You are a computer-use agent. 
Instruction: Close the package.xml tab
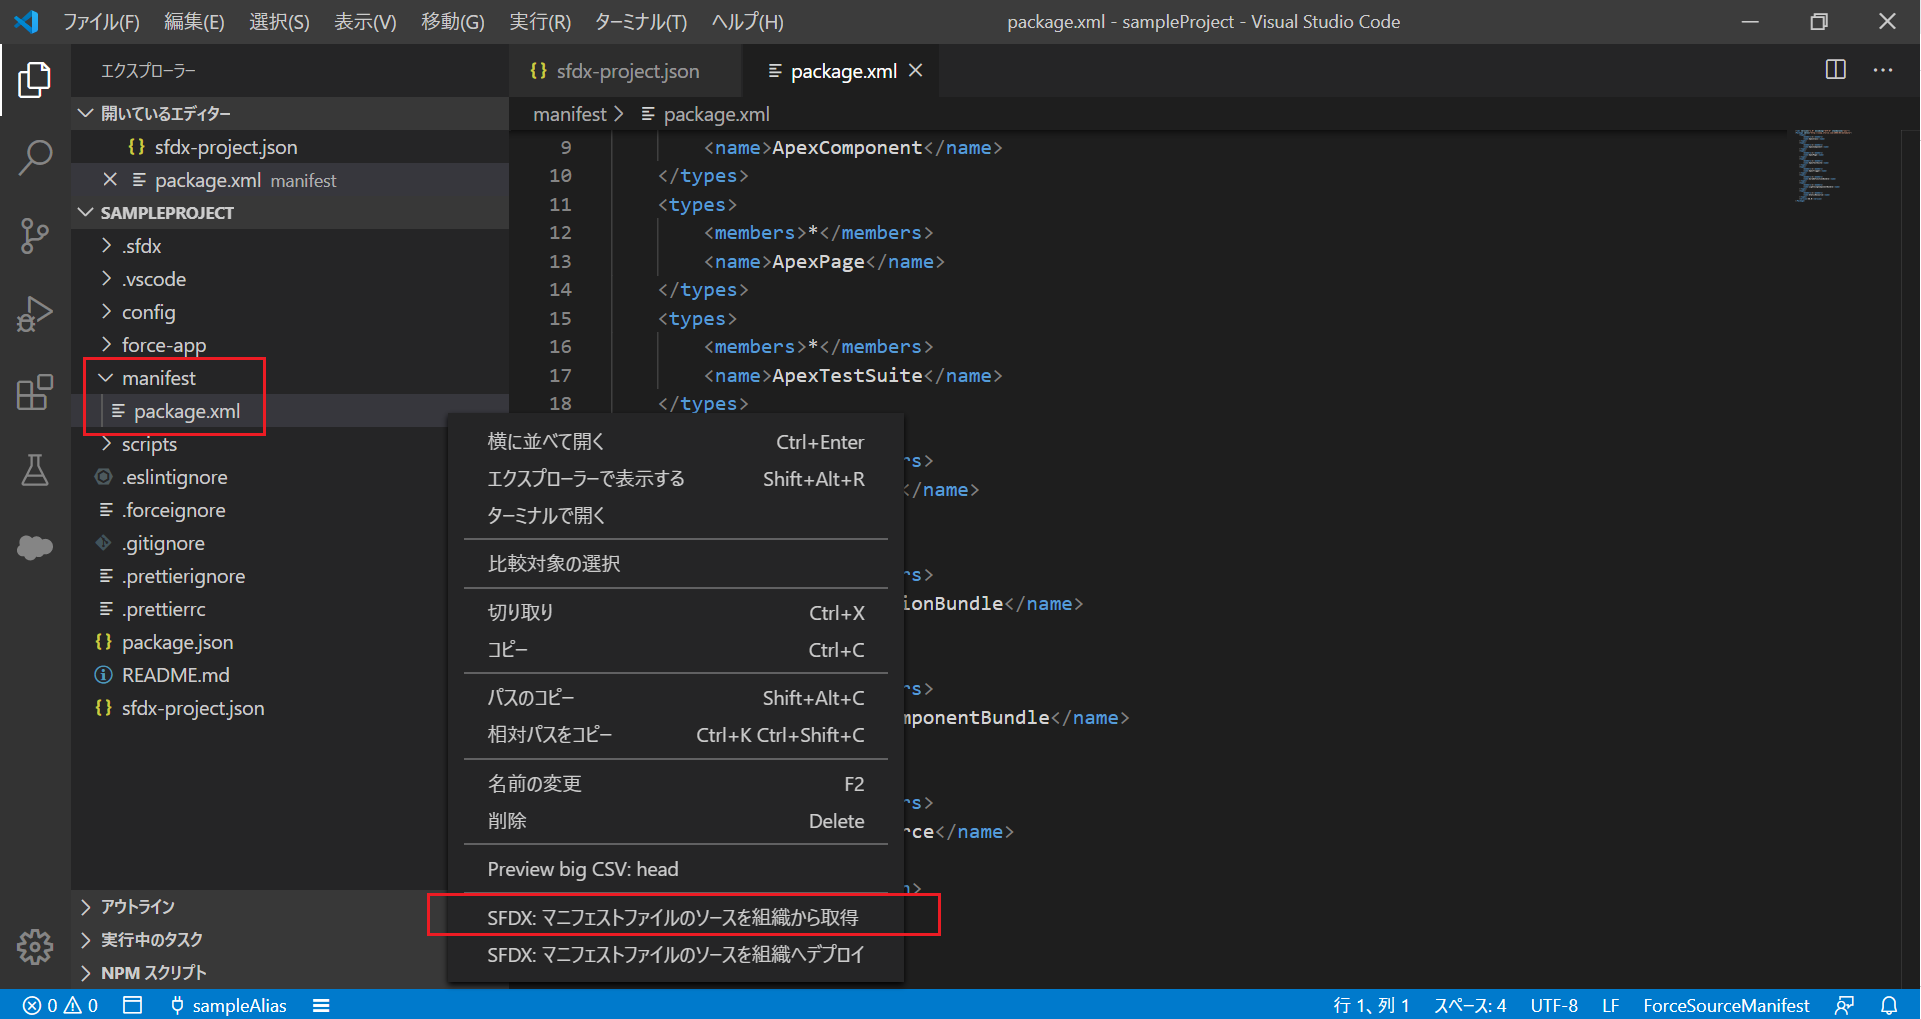pos(916,71)
